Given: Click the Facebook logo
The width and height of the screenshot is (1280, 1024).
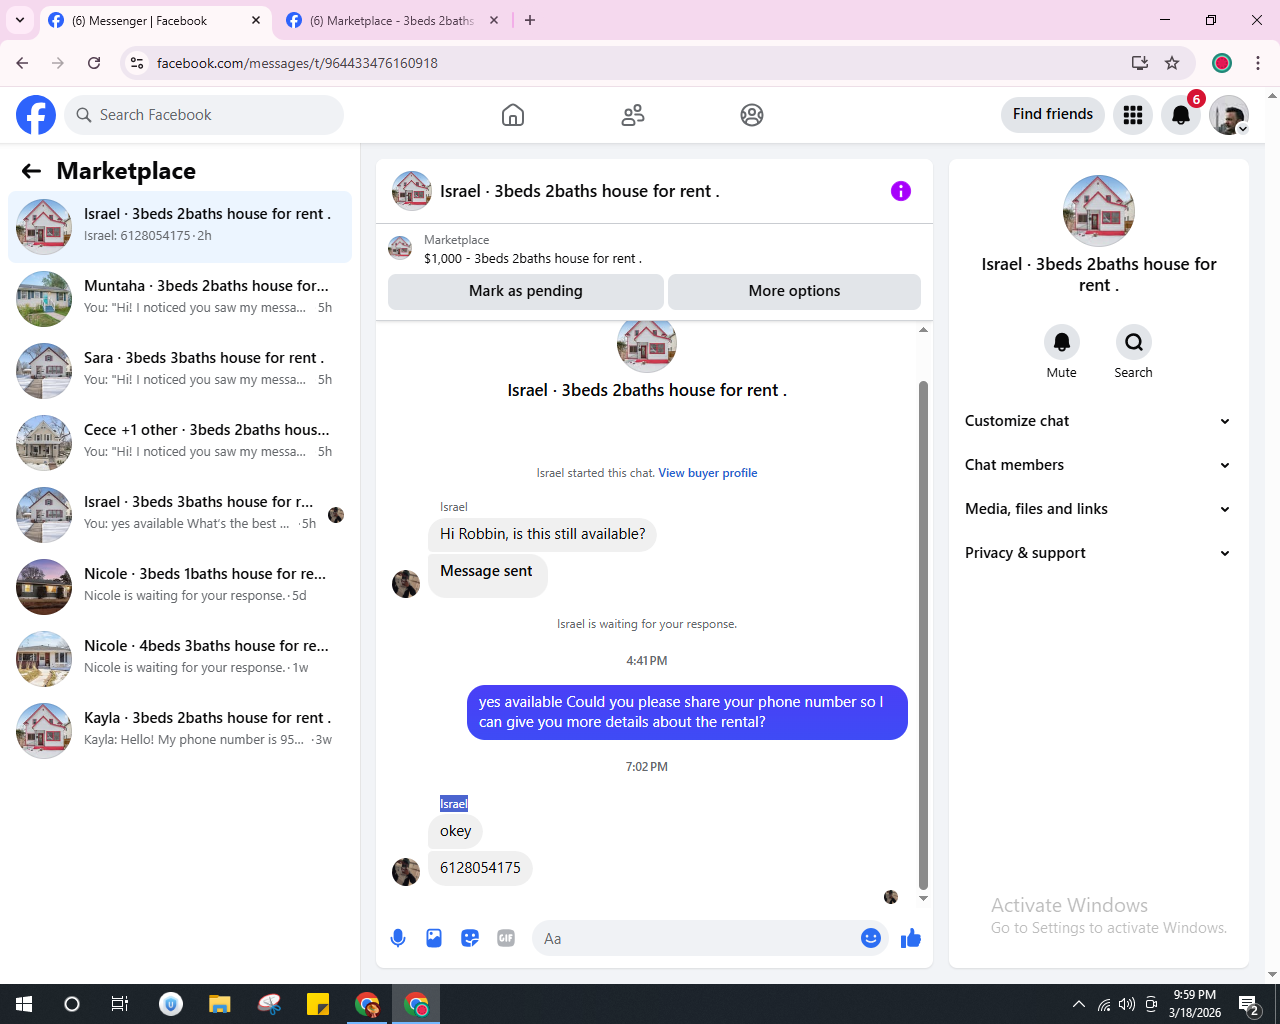Looking at the screenshot, I should (x=36, y=115).
